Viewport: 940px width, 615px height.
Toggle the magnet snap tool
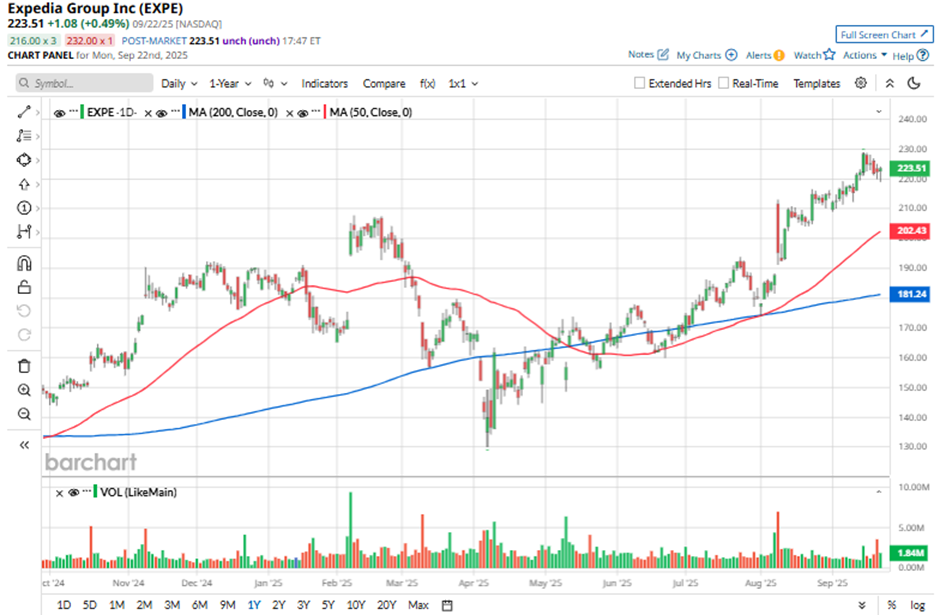click(x=24, y=263)
